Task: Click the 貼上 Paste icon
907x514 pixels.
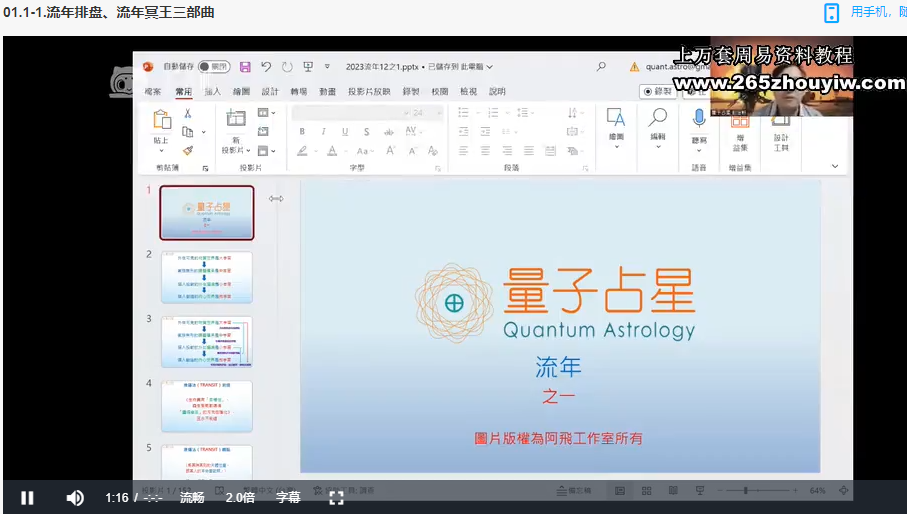Action: pyautogui.click(x=161, y=120)
